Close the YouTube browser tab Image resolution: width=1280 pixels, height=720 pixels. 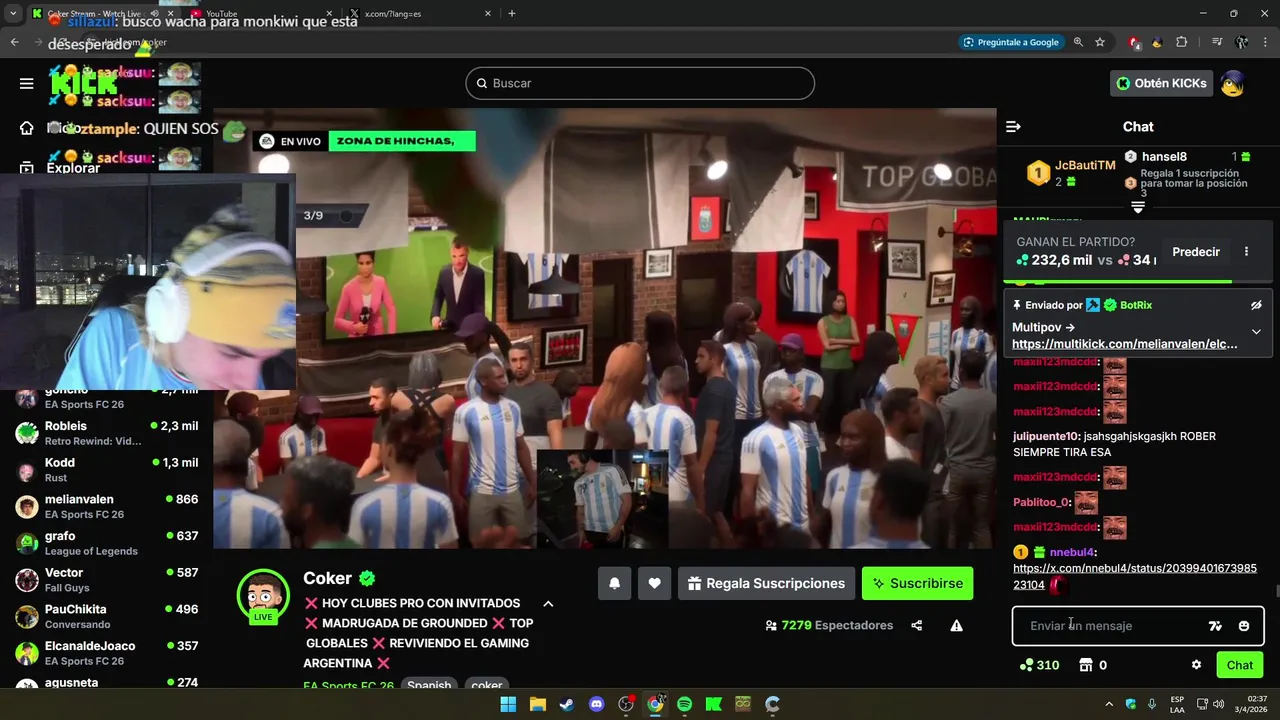(328, 14)
